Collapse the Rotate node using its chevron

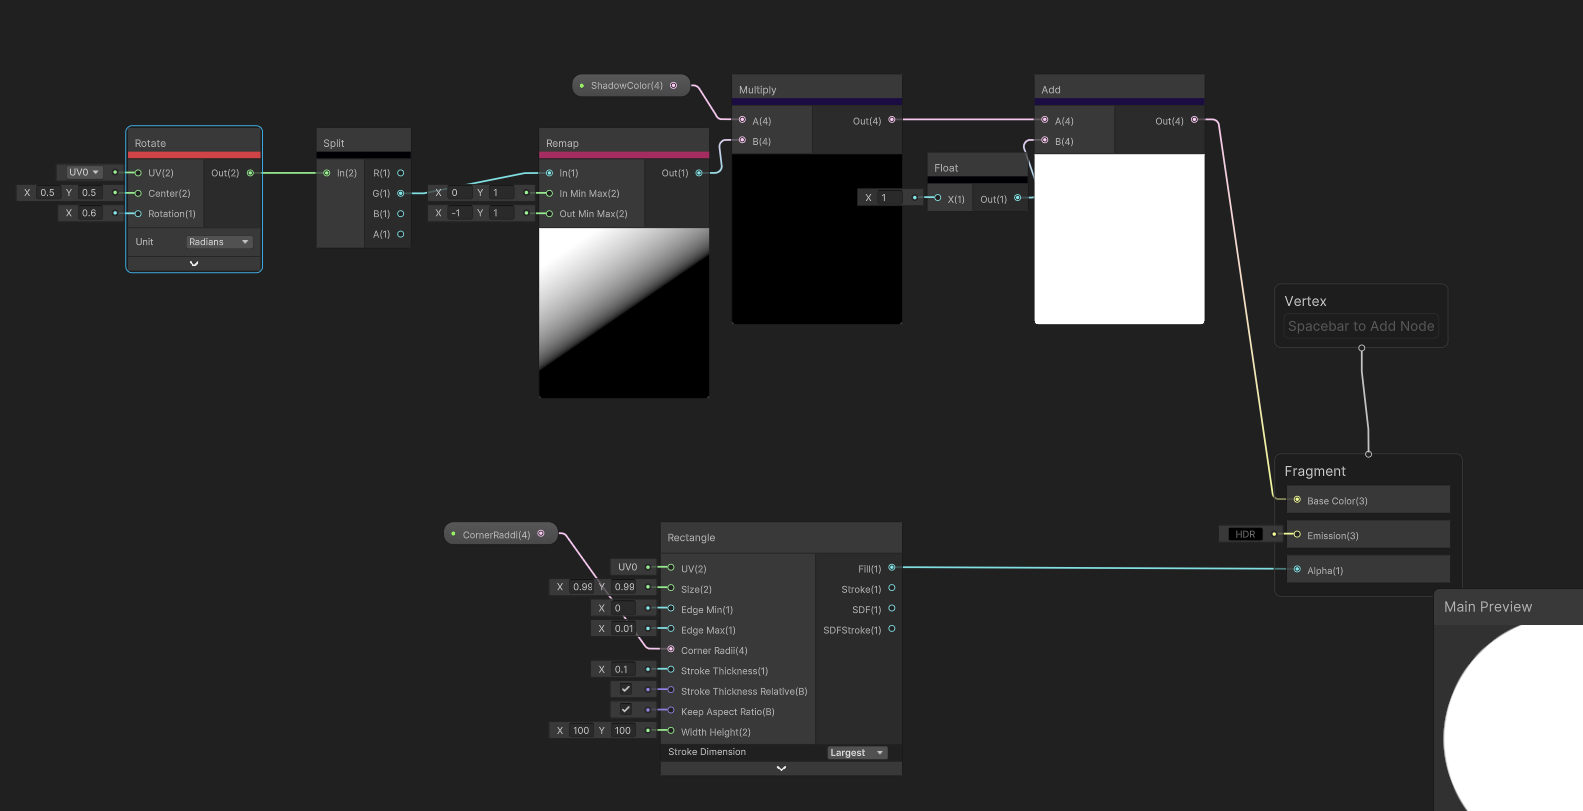pyautogui.click(x=194, y=264)
